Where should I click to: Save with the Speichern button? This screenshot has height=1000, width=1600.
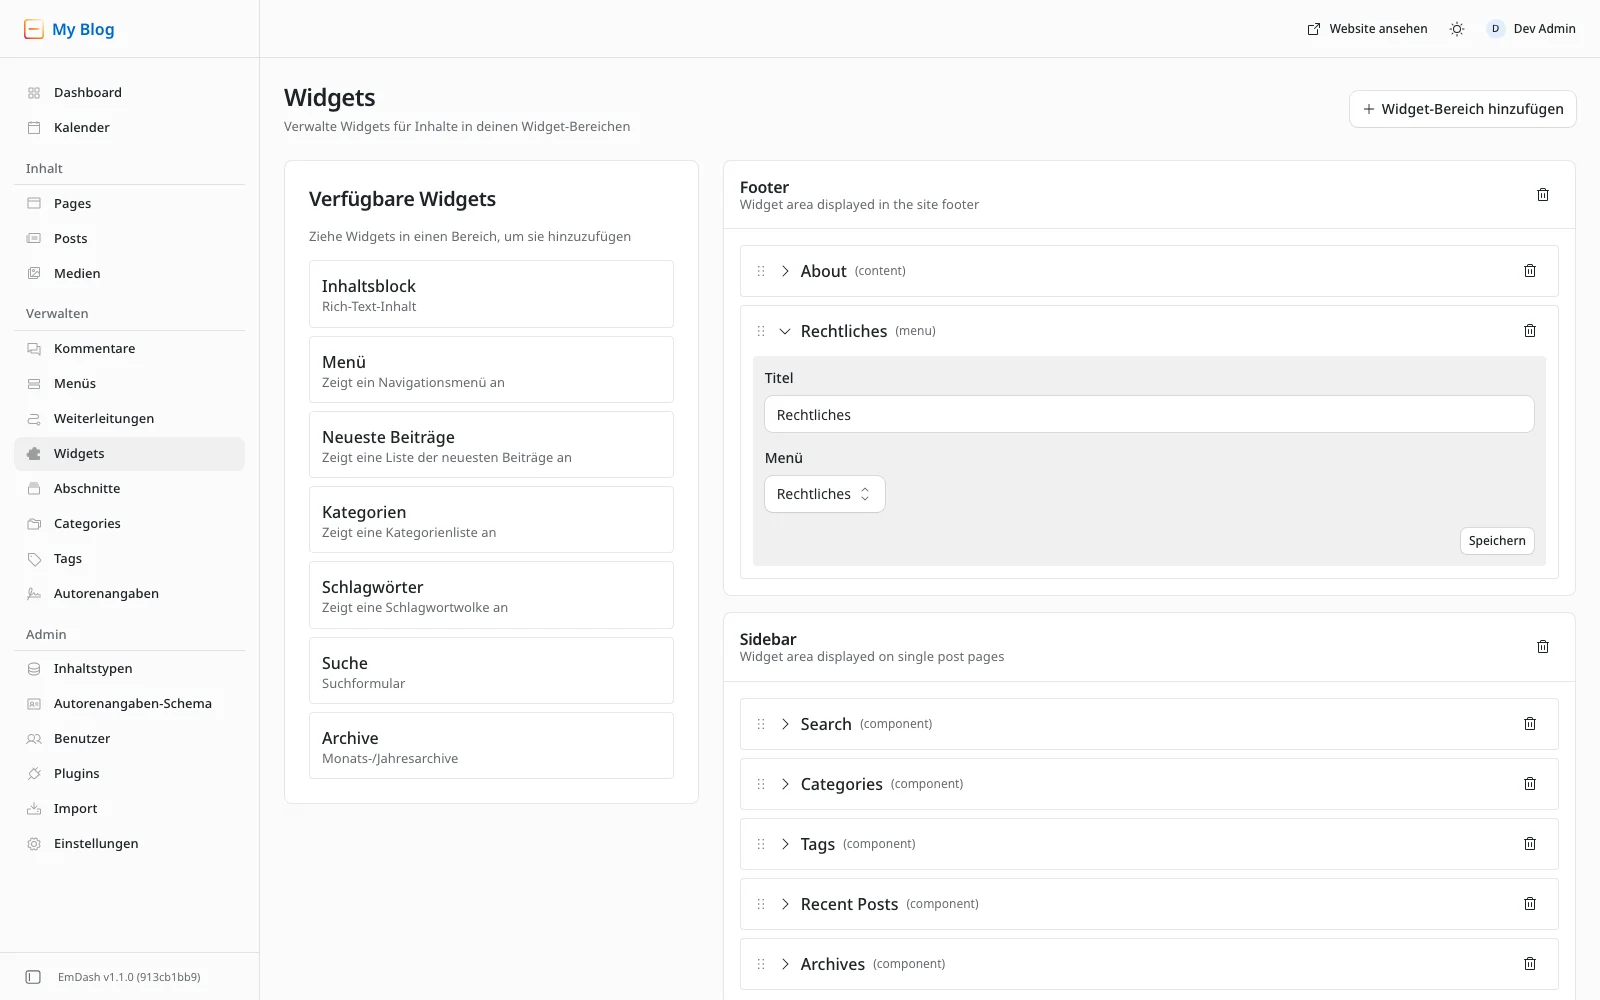1497,541
